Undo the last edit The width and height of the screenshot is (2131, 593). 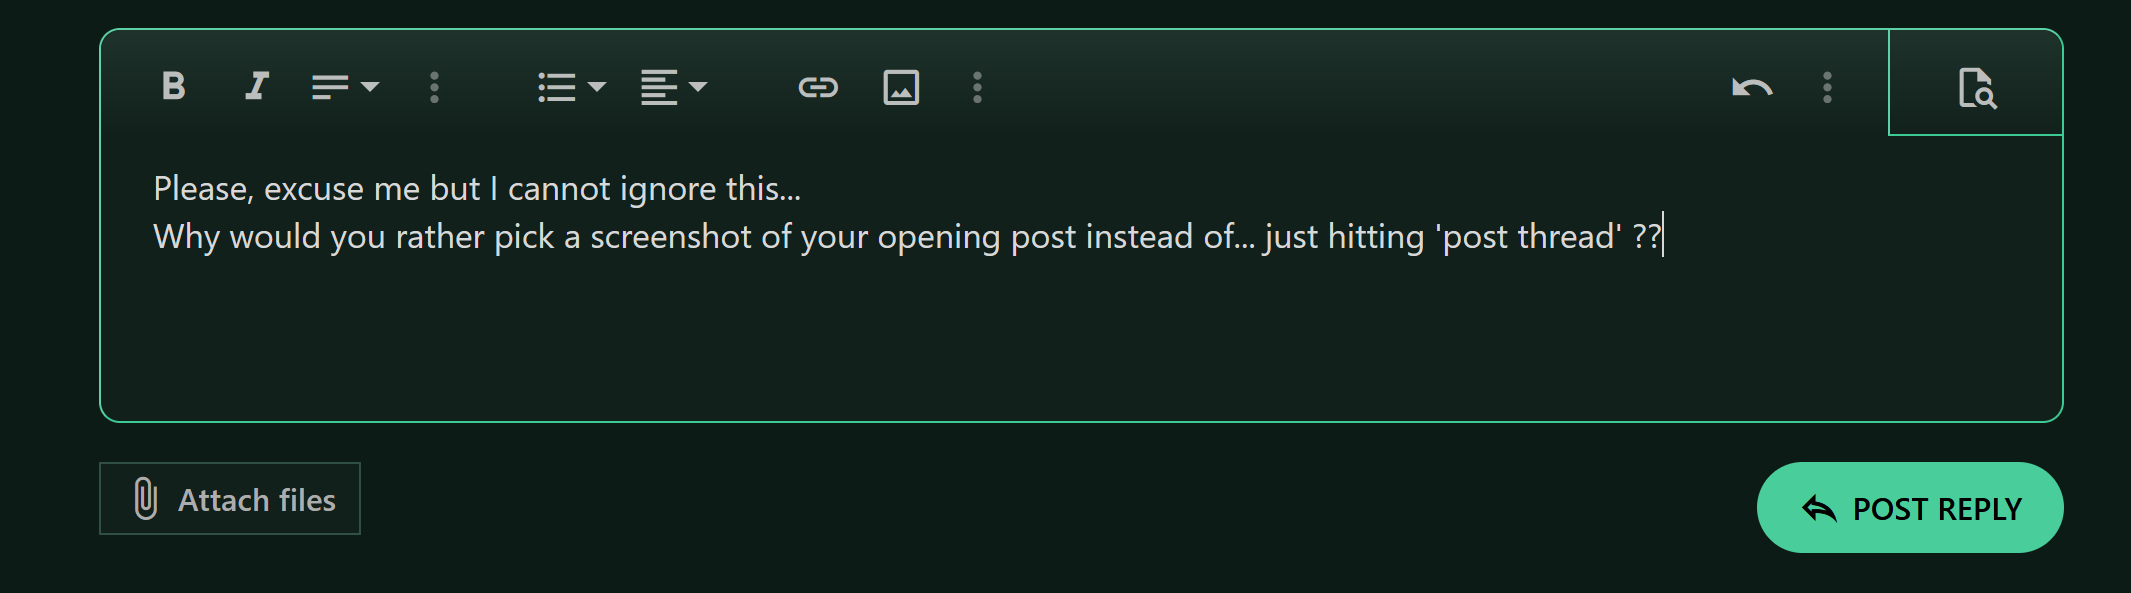1752,87
